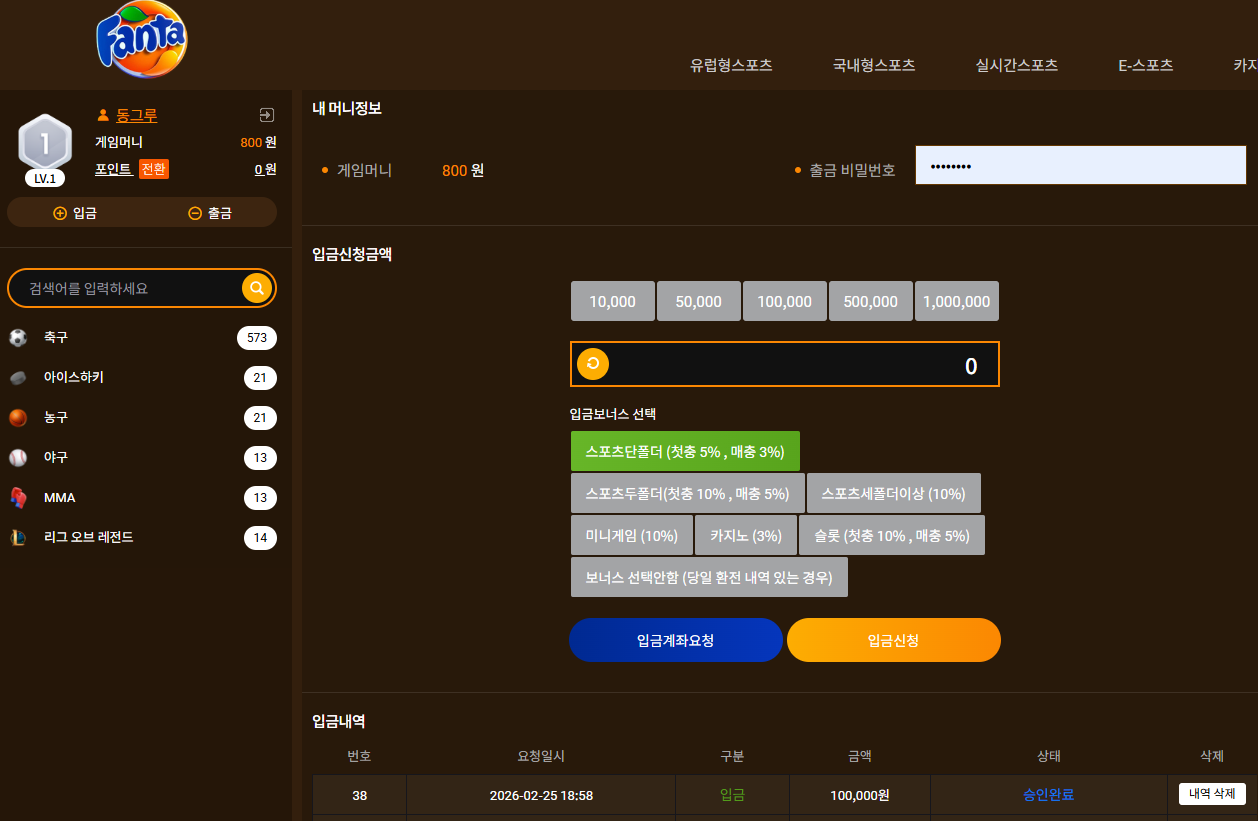Choose 보너스 선택안함 option
This screenshot has height=821, width=1258.
(x=709, y=577)
